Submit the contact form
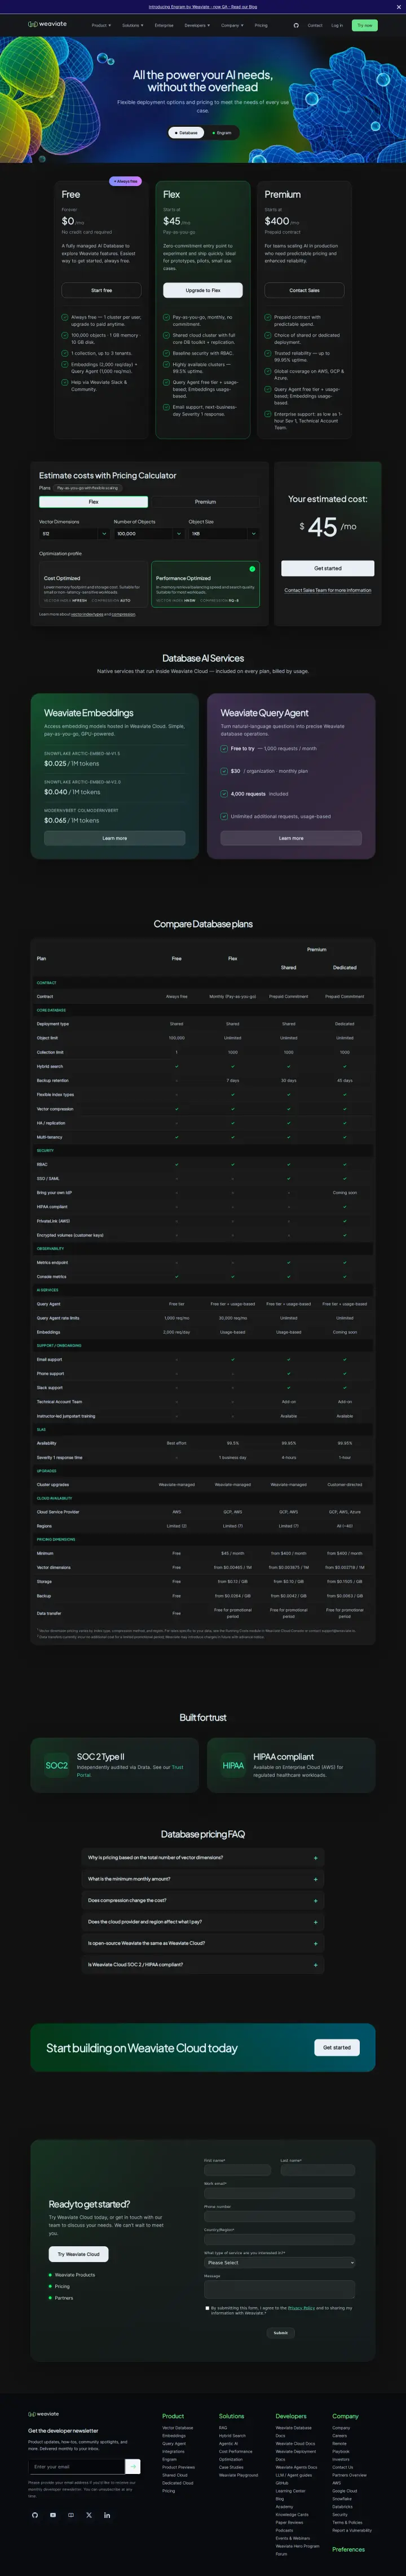This screenshot has height=2576, width=406. pos(280,2333)
